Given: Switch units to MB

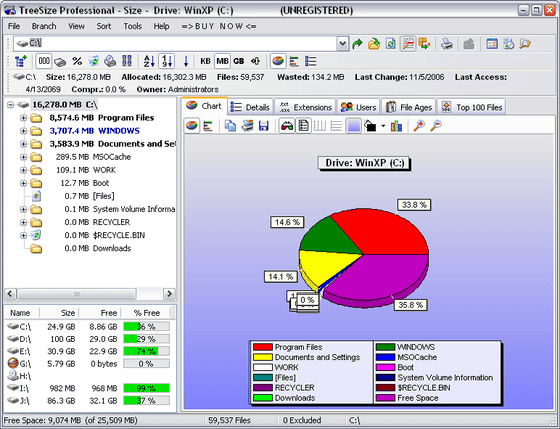Looking at the screenshot, I should tap(222, 61).
